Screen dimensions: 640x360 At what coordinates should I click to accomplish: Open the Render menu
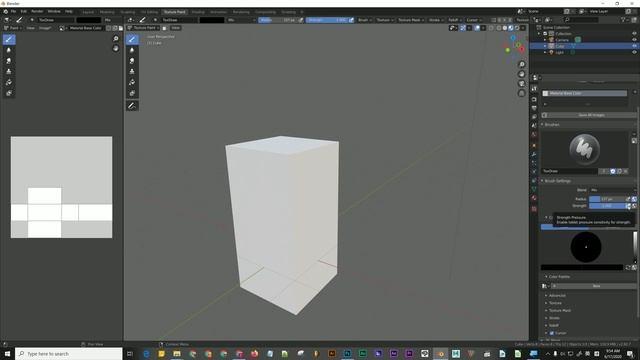pos(37,11)
